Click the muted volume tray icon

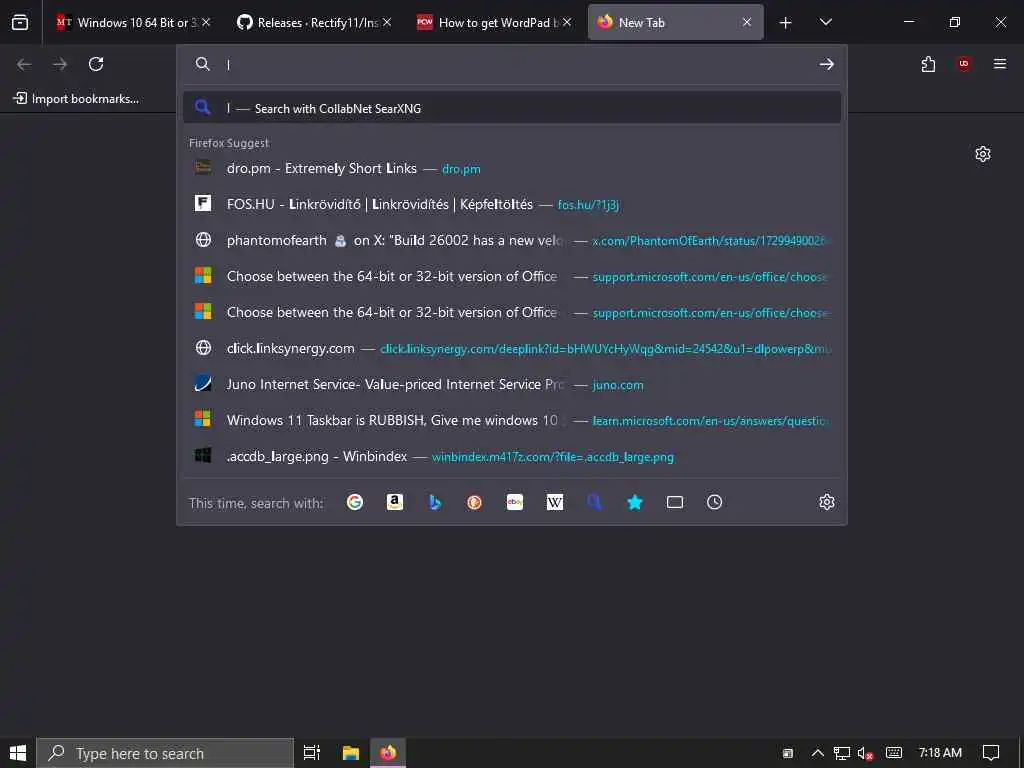[865, 754]
